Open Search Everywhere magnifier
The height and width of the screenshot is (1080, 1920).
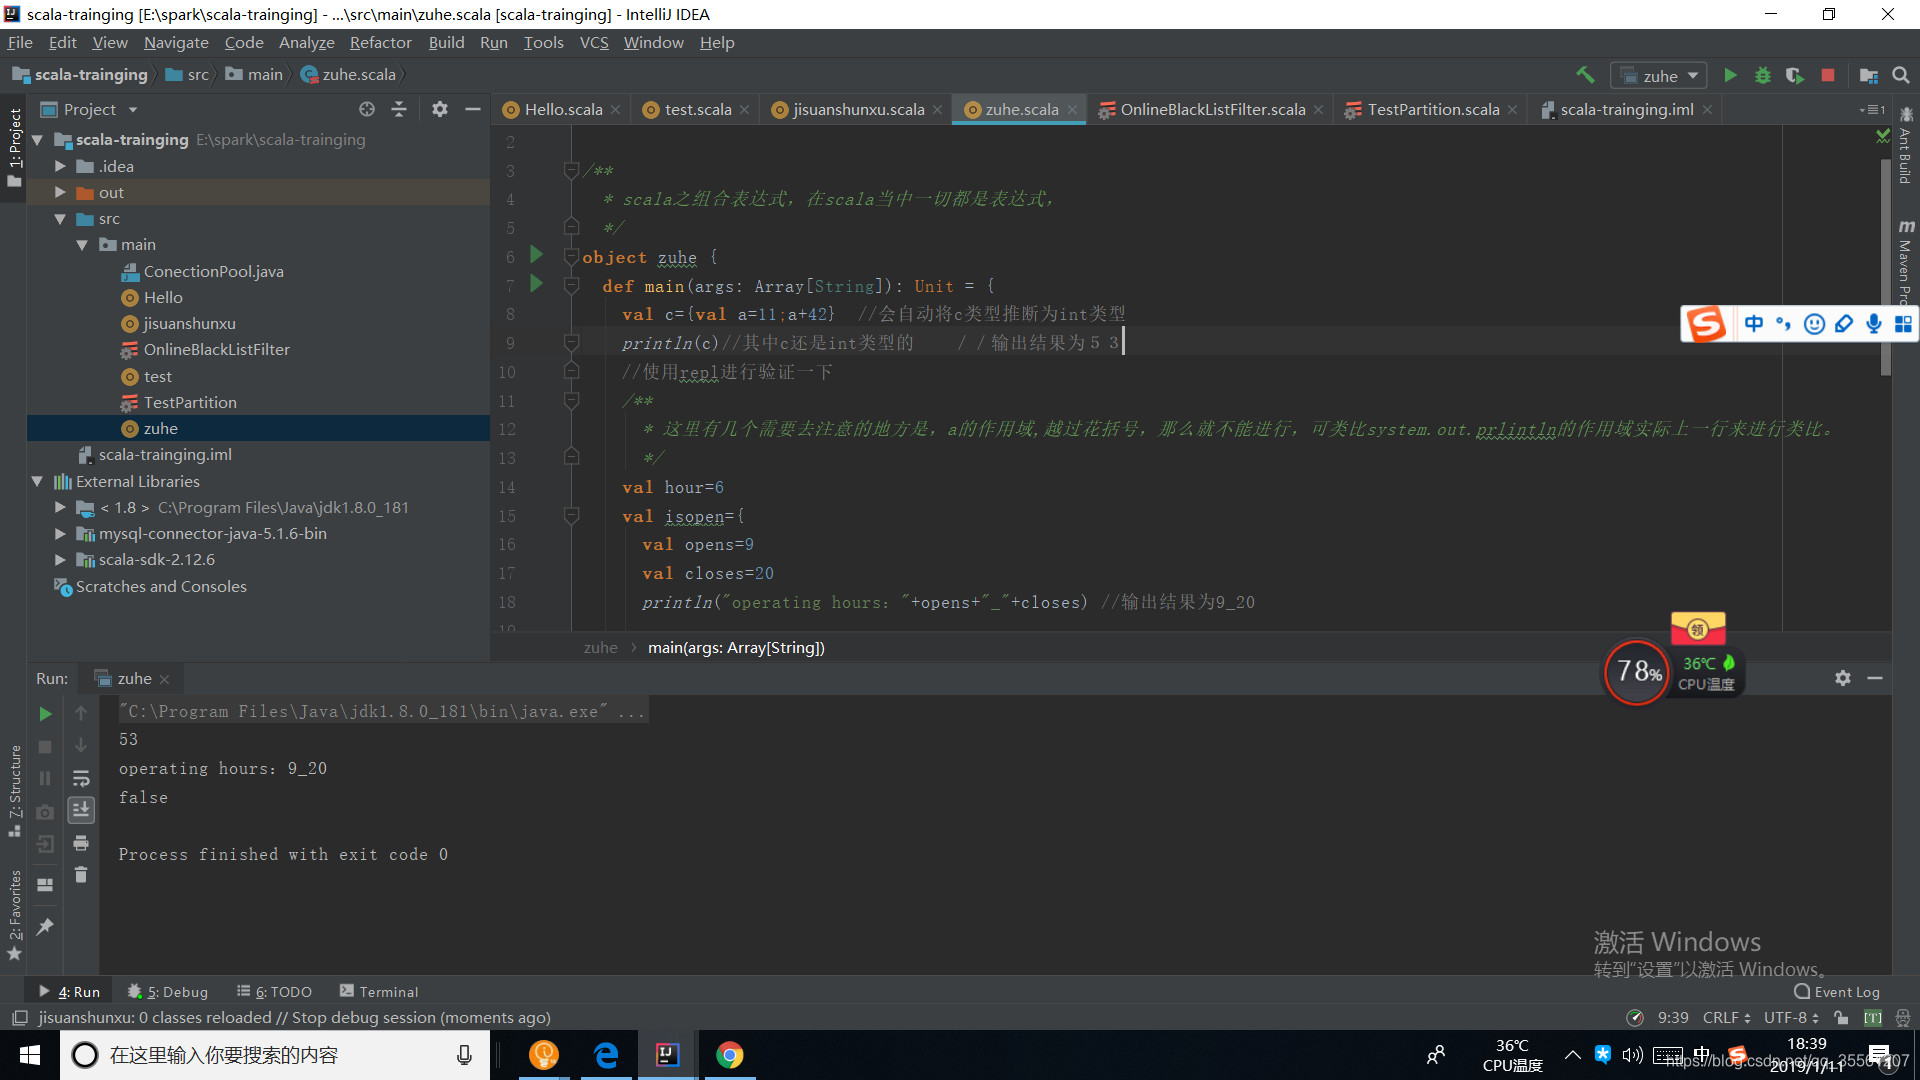(1901, 75)
